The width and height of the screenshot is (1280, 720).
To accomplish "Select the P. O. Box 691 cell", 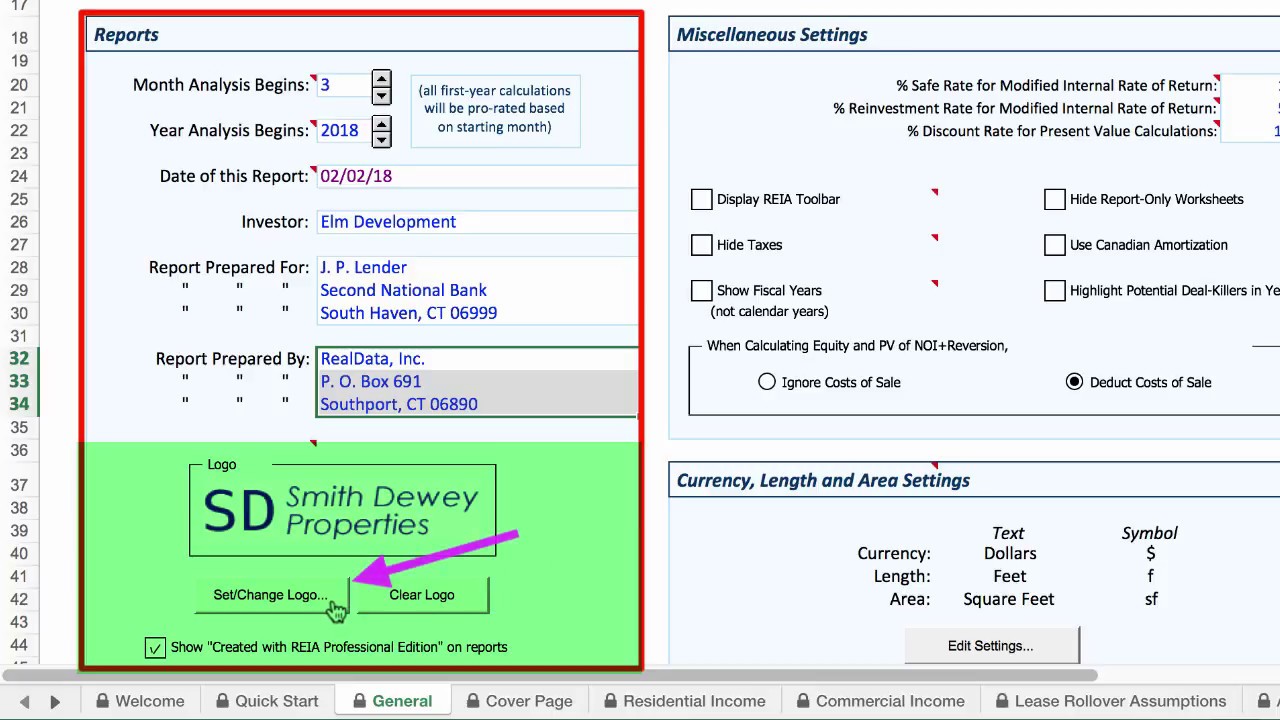I will pos(477,381).
